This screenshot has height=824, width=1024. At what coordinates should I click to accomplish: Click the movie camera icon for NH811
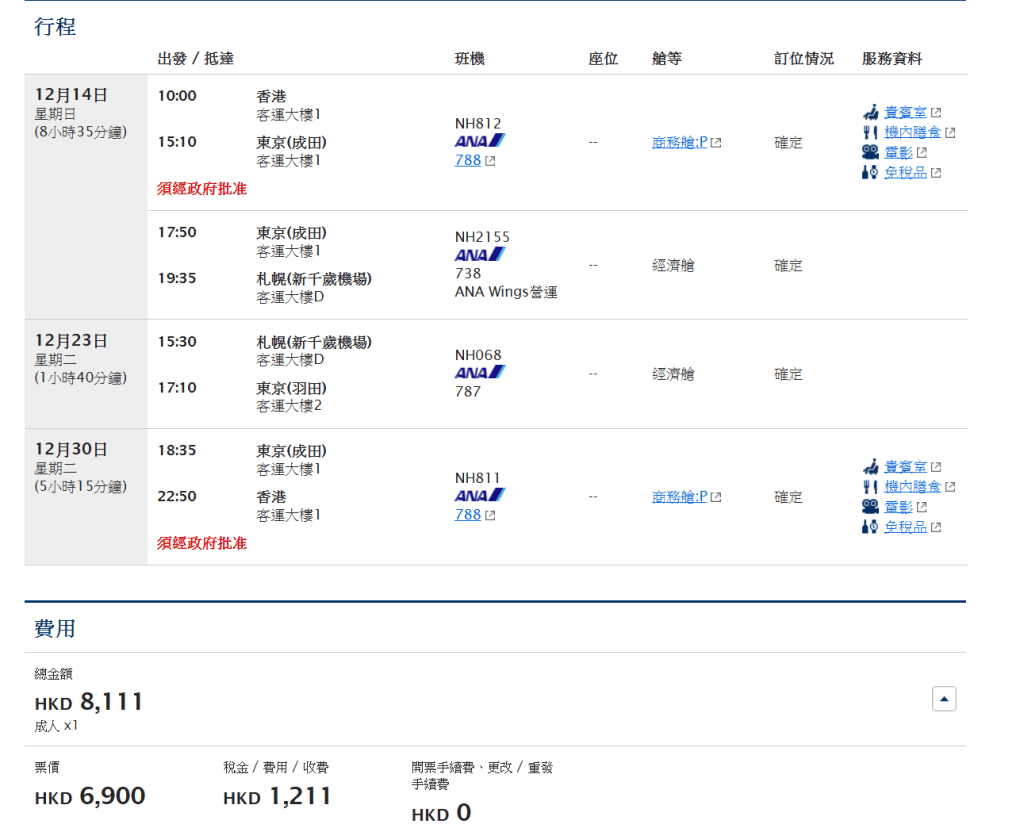click(x=870, y=507)
